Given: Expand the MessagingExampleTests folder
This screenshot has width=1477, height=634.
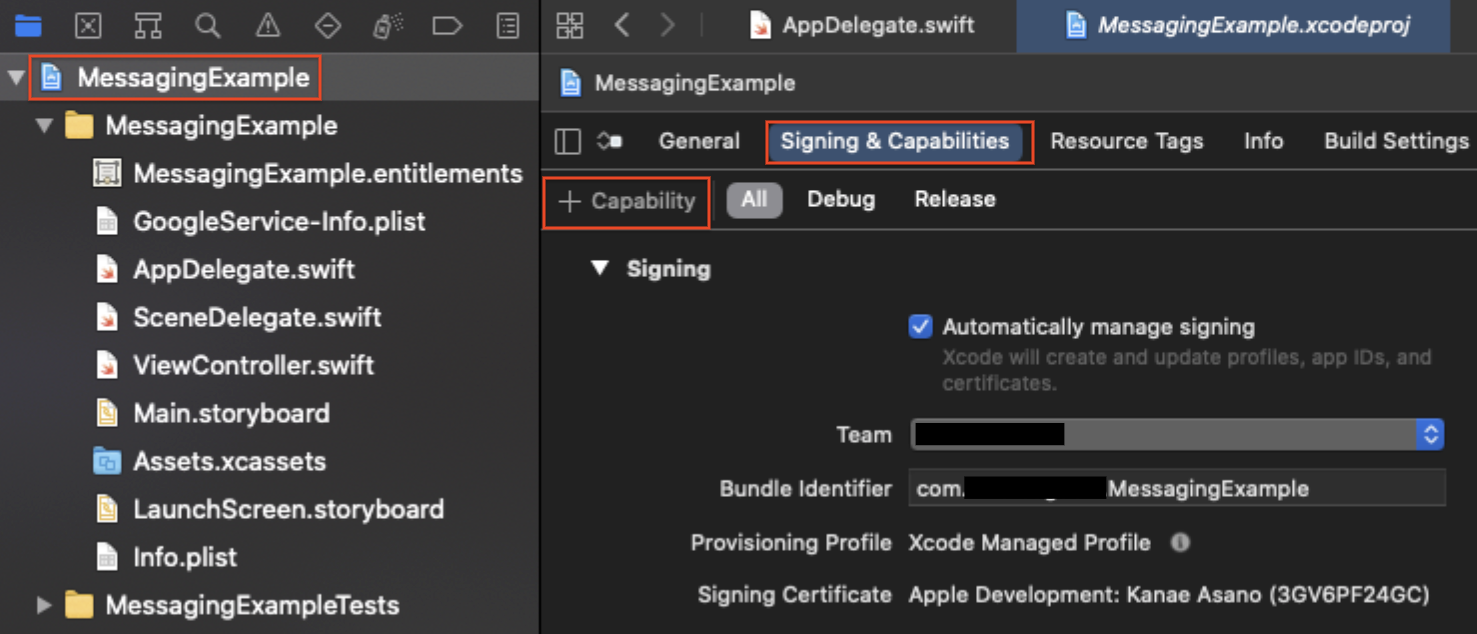Looking at the screenshot, I should click(44, 605).
